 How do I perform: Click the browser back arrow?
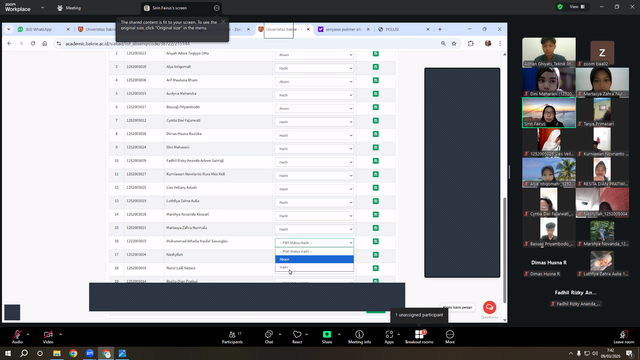[9, 43]
